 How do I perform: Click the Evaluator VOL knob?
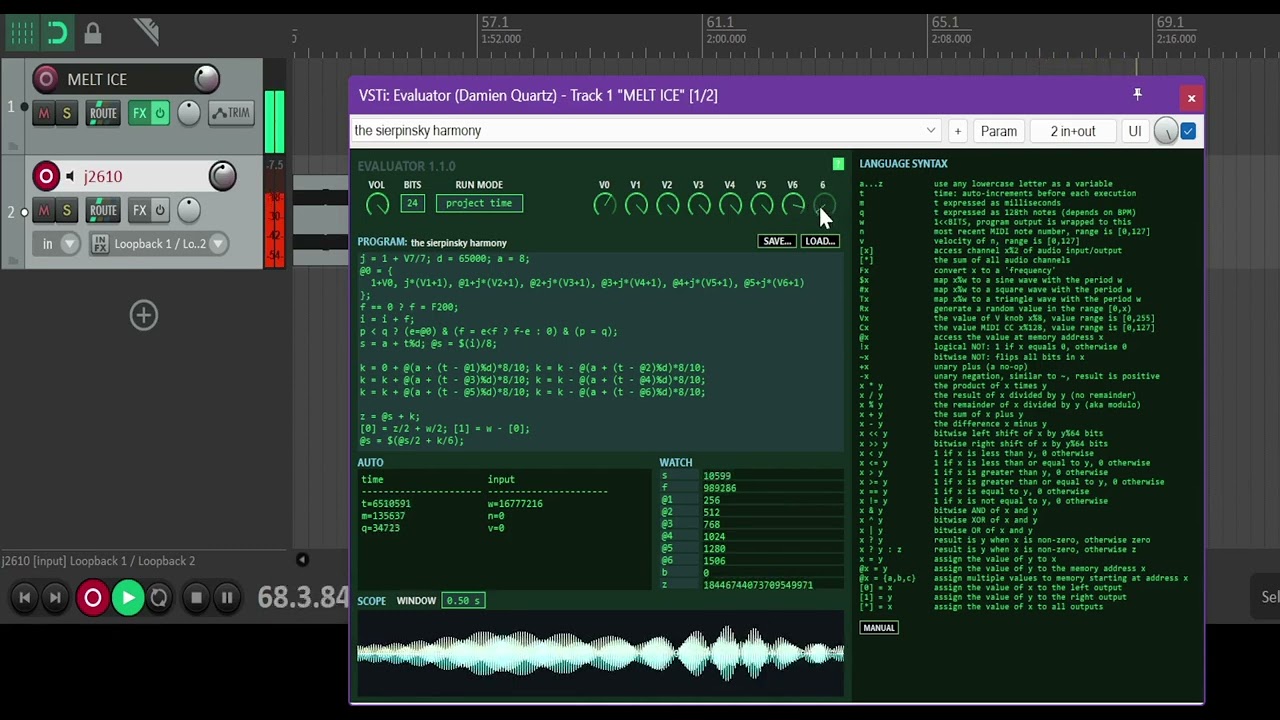pos(377,205)
